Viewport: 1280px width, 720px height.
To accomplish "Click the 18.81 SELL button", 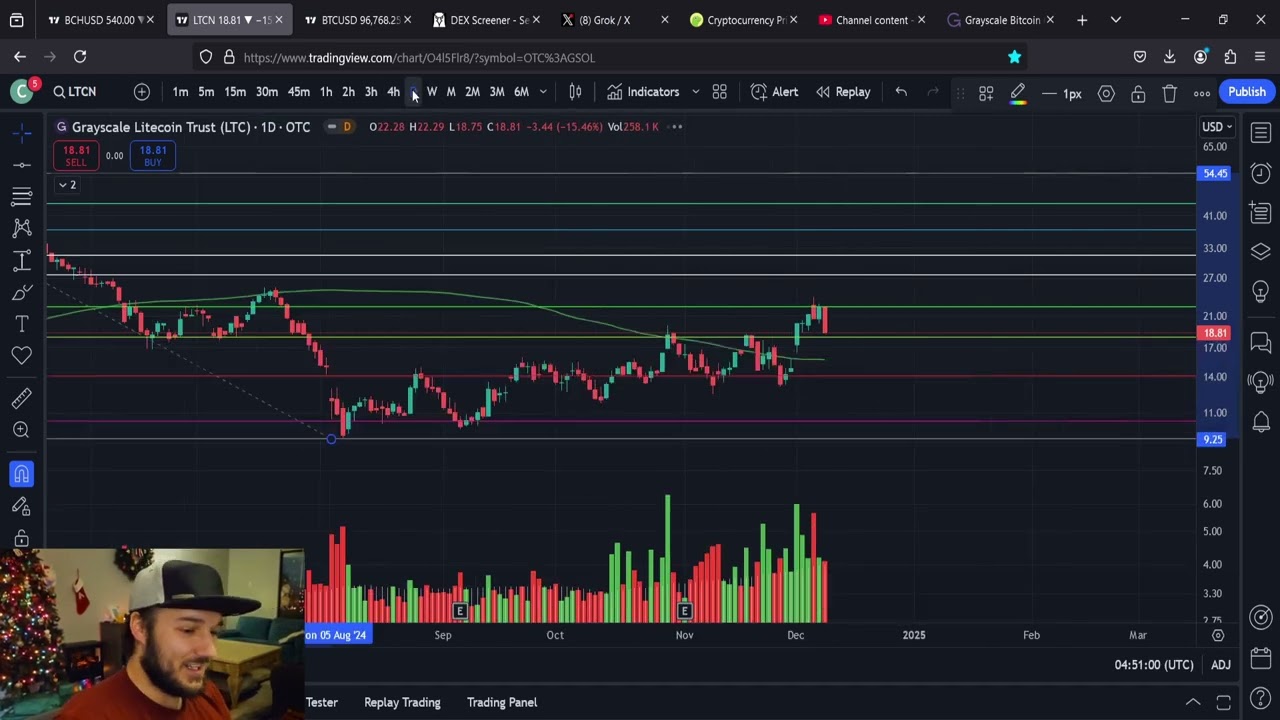I will [x=76, y=156].
